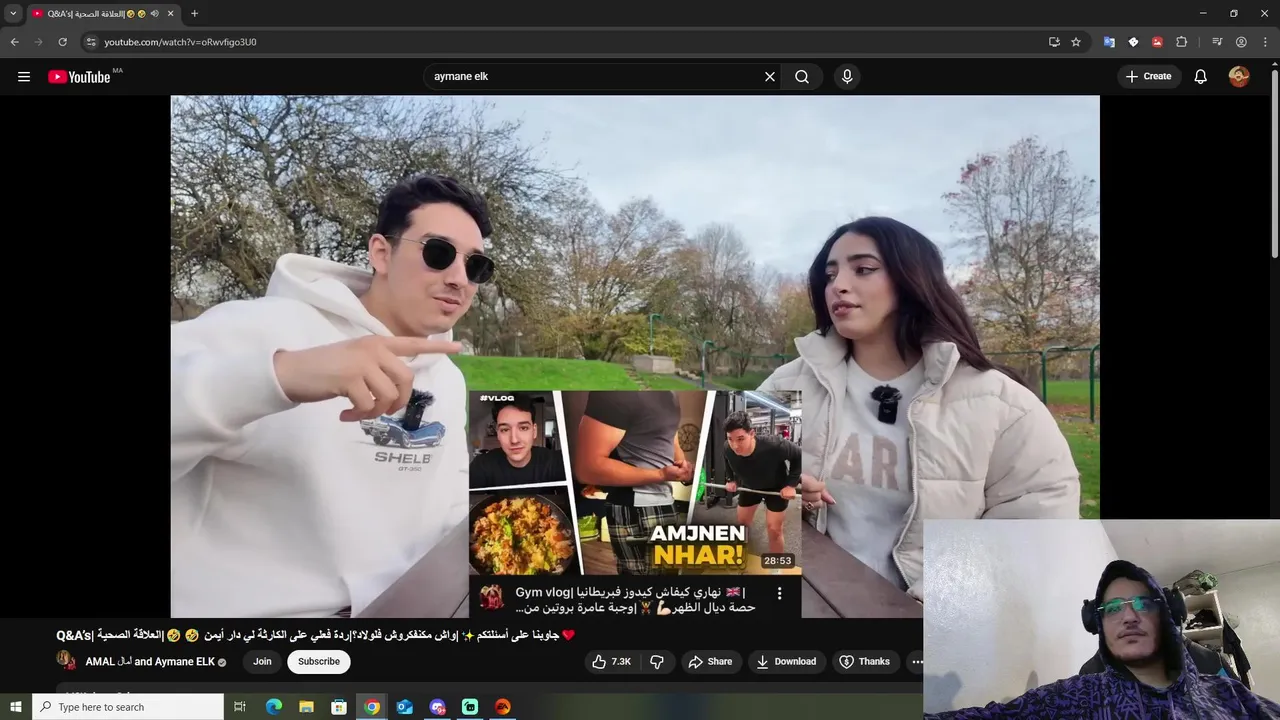Launch Microsoft Edge from the taskbar
Viewport: 1280px width, 720px height.
click(x=273, y=707)
